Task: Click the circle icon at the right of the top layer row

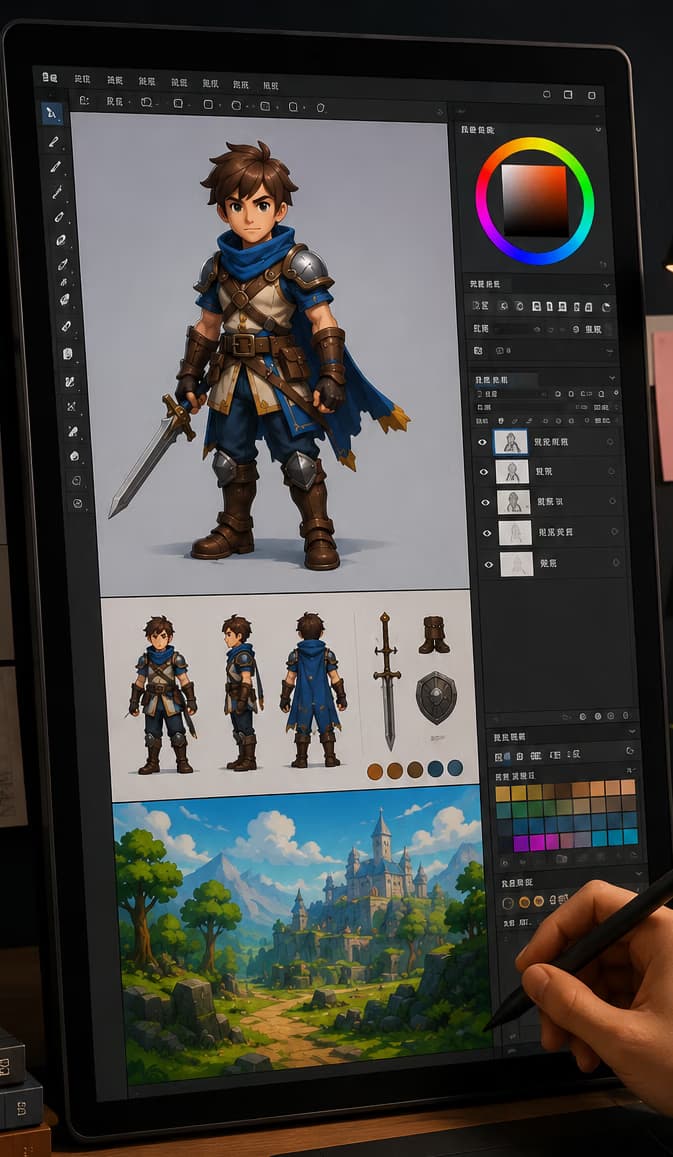Action: point(610,442)
